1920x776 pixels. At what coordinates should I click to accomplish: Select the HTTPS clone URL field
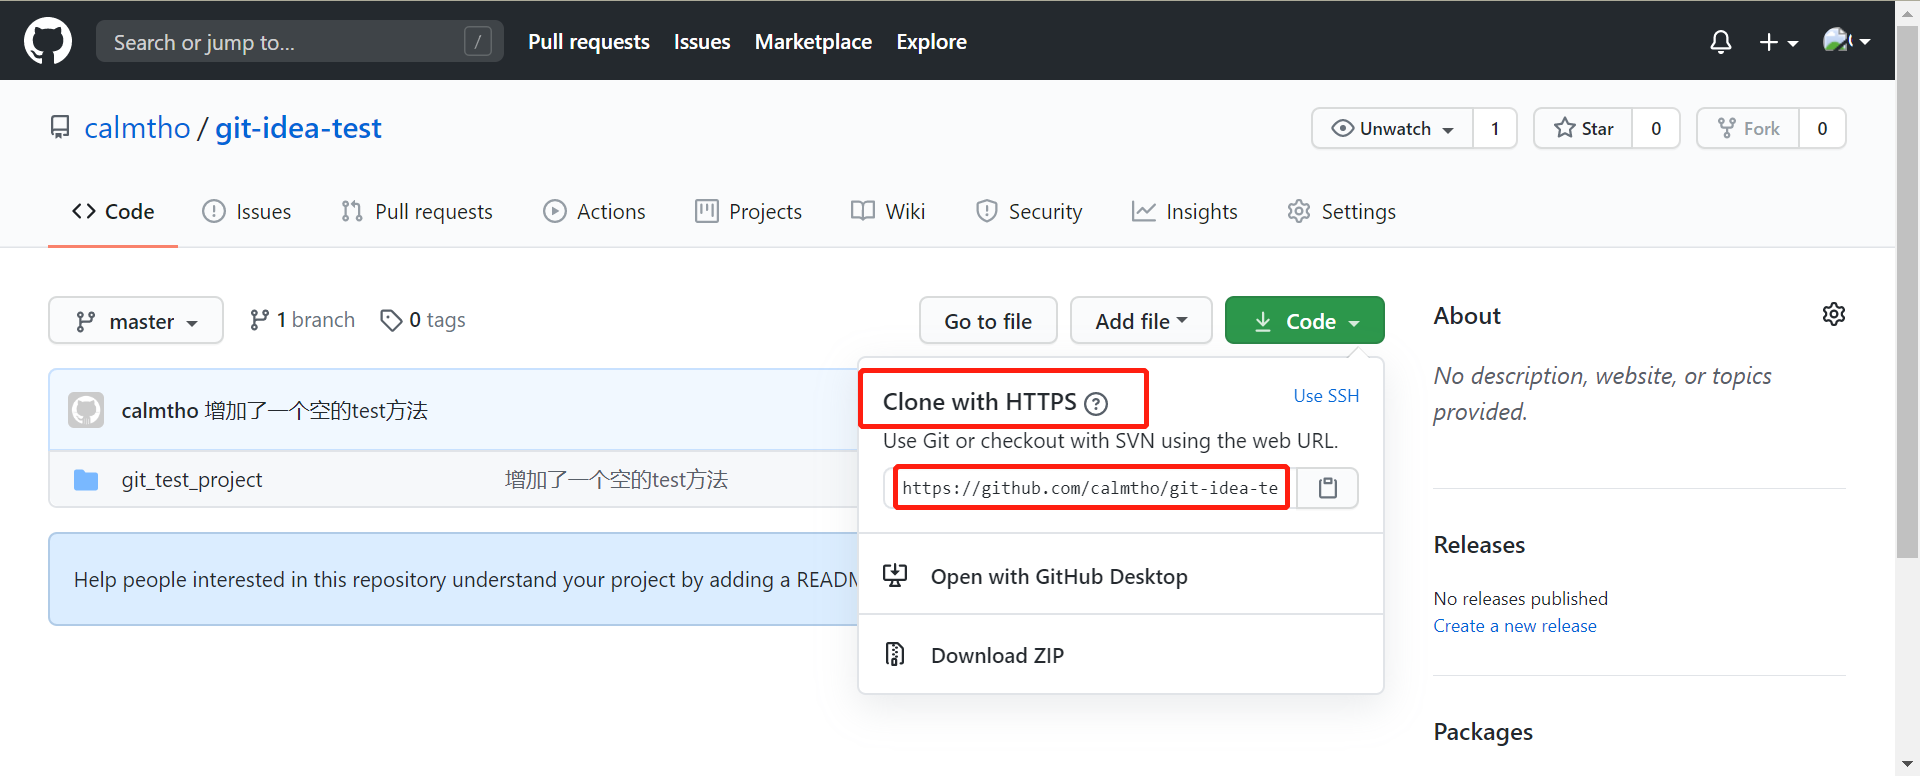1091,488
